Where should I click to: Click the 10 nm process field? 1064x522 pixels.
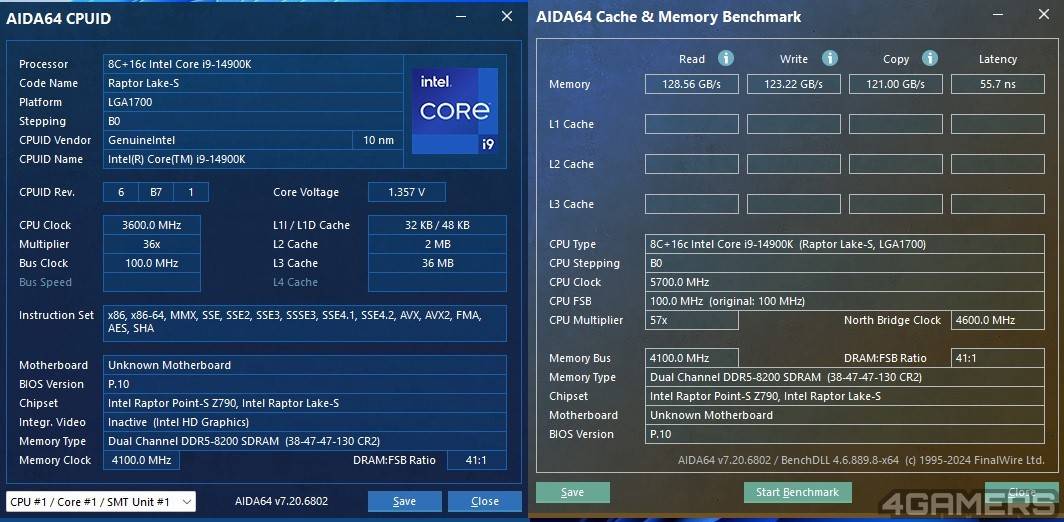[x=378, y=141]
